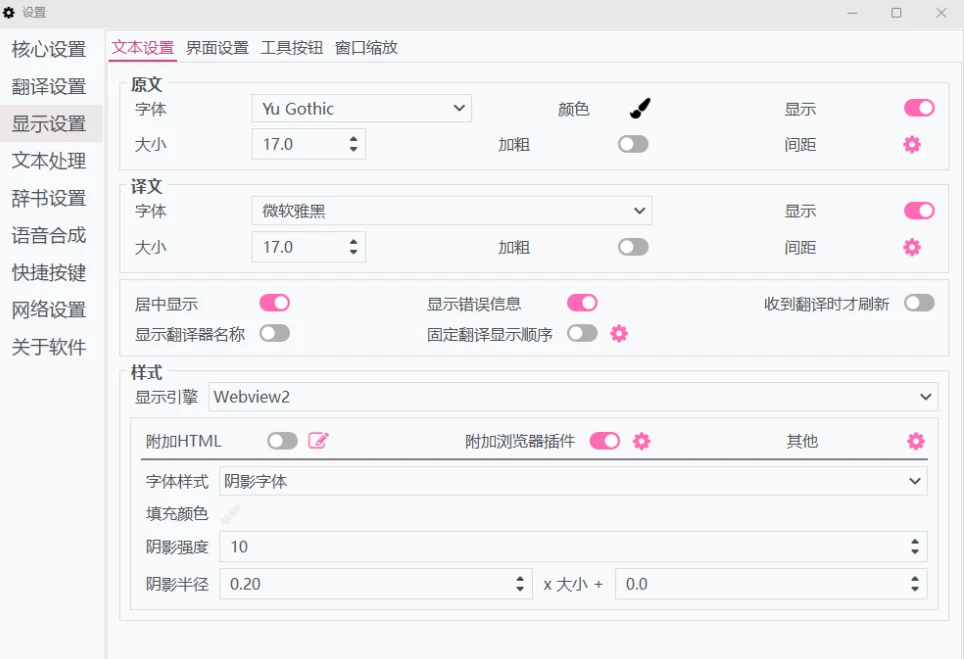This screenshot has width=964, height=659.
Task: Switch to the 工具按钮 tab
Action: coord(291,47)
